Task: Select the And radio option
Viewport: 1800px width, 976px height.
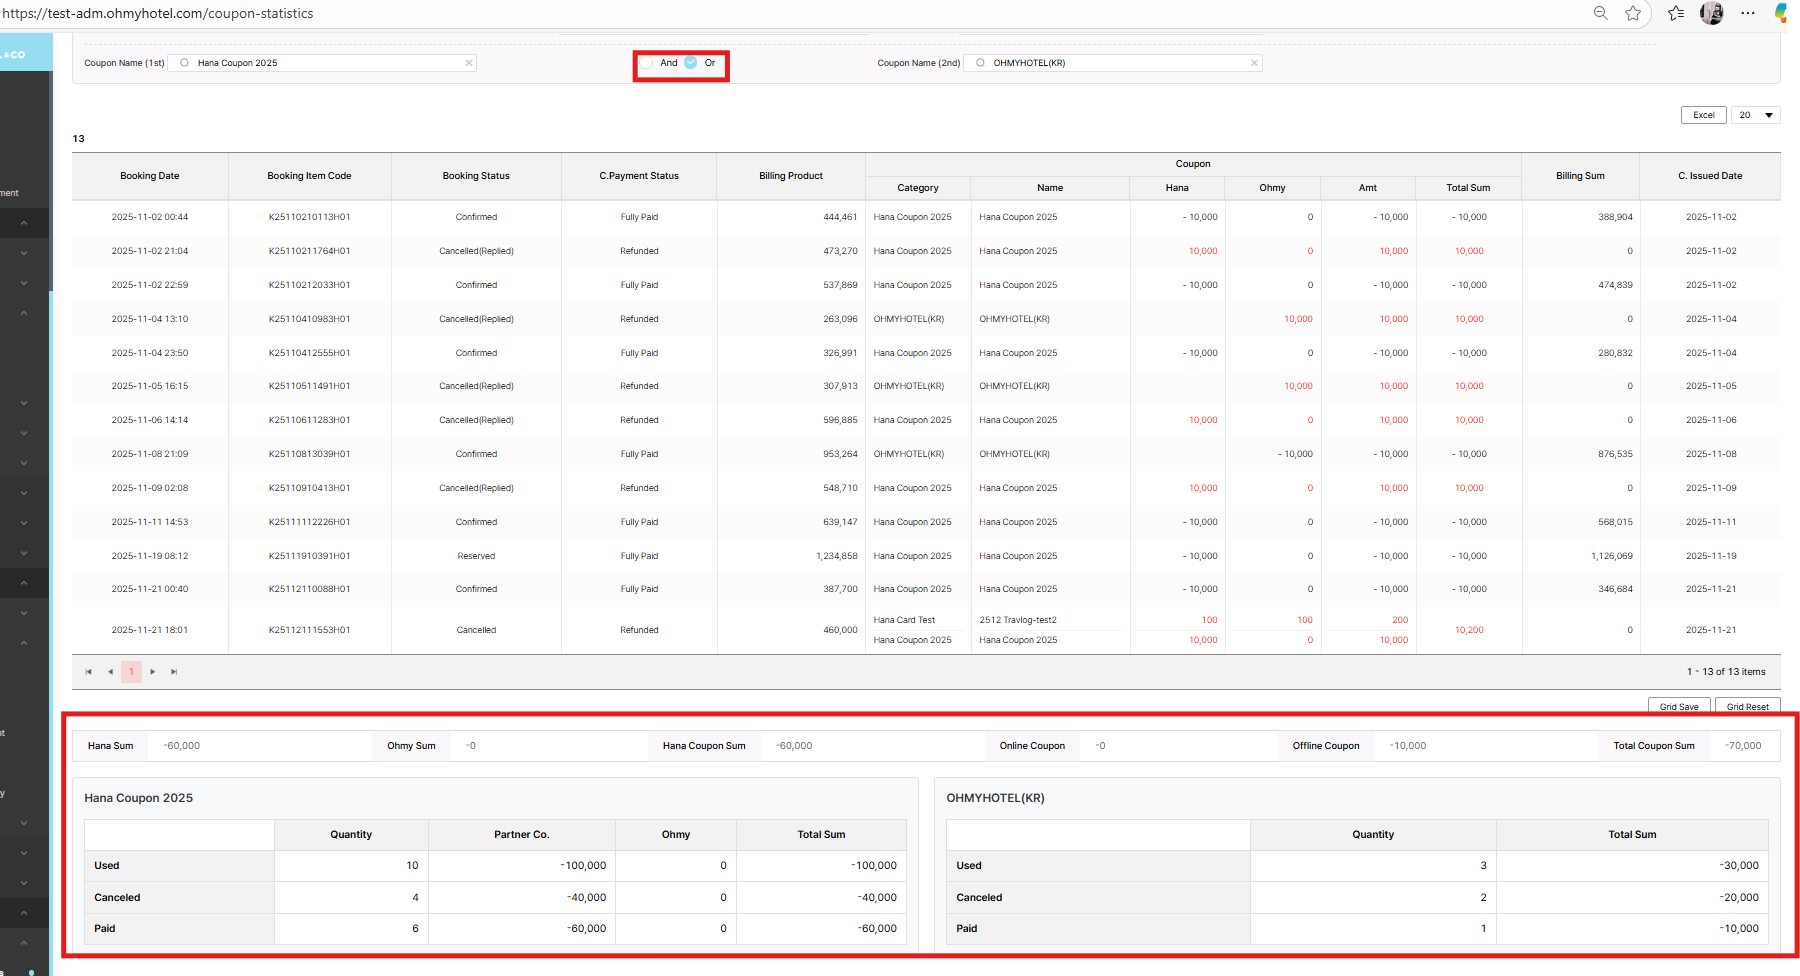Action: point(647,63)
